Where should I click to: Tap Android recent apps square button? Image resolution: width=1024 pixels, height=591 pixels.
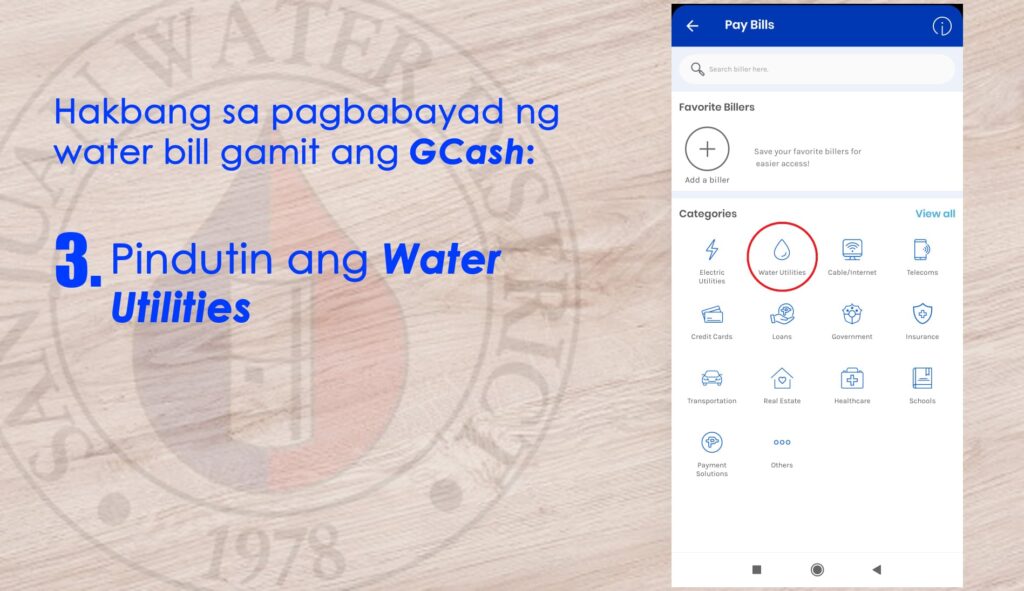tap(756, 569)
